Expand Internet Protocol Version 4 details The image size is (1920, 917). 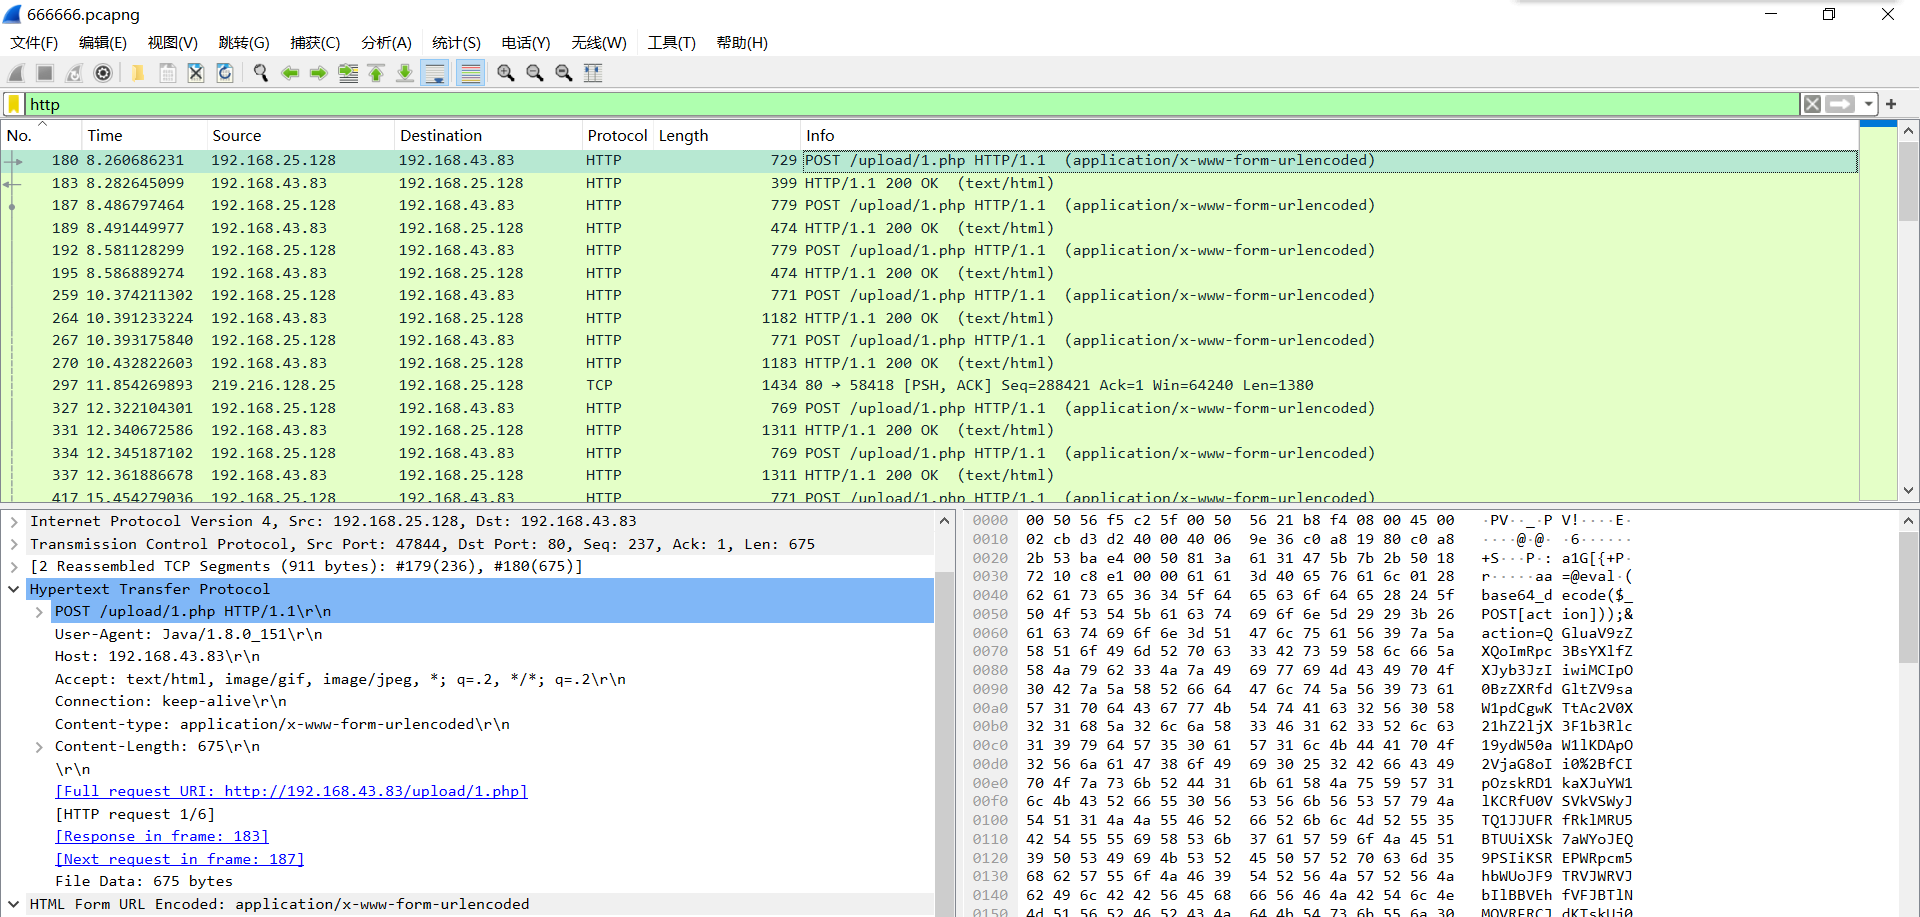(14, 521)
